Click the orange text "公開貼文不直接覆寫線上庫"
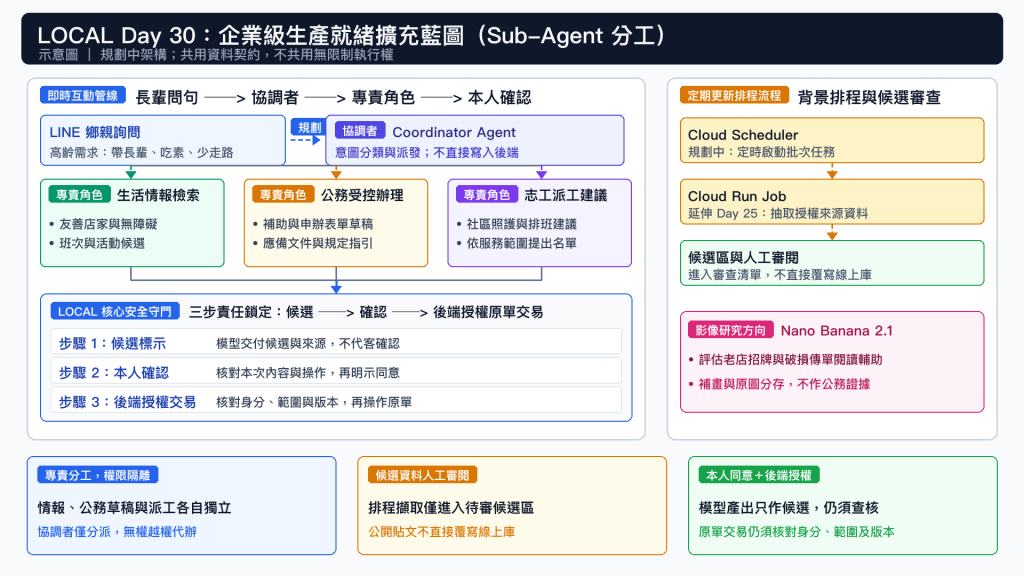 pos(441,532)
